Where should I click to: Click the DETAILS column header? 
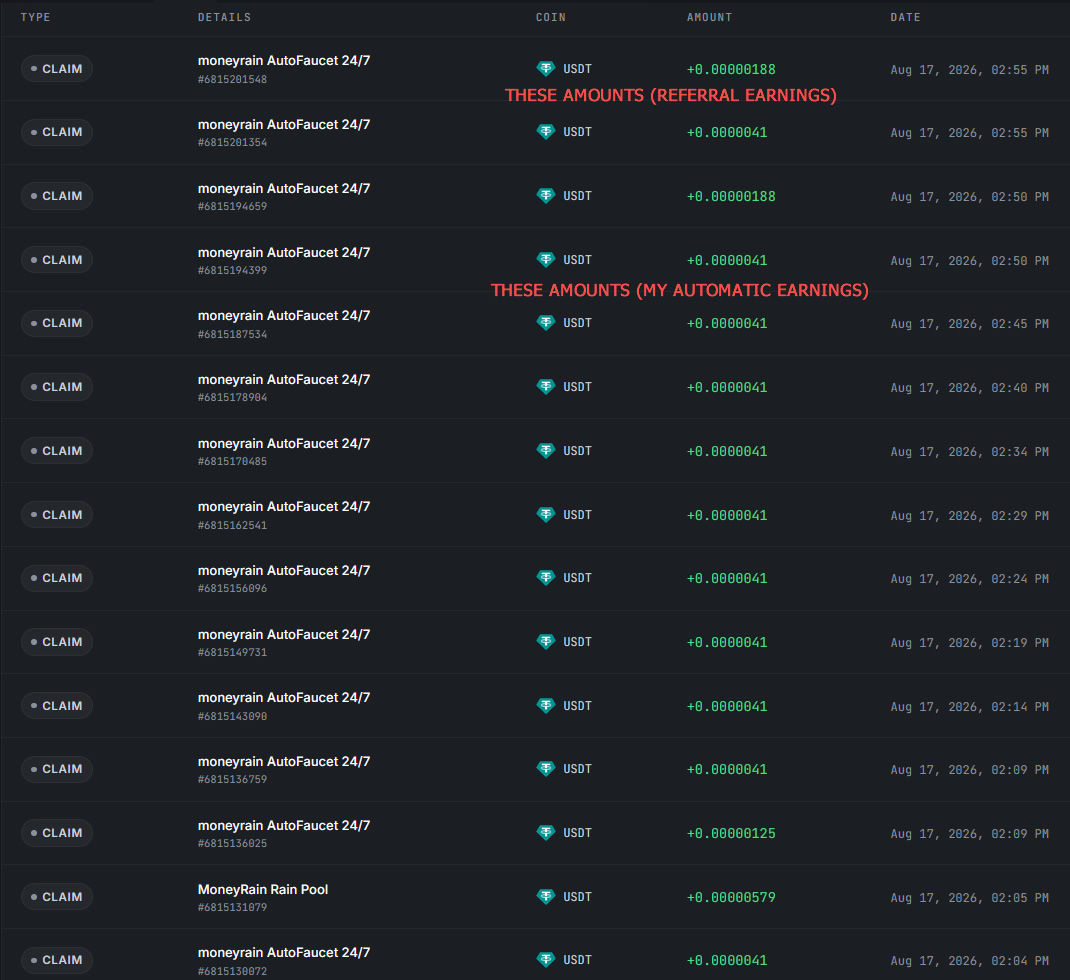pos(225,17)
